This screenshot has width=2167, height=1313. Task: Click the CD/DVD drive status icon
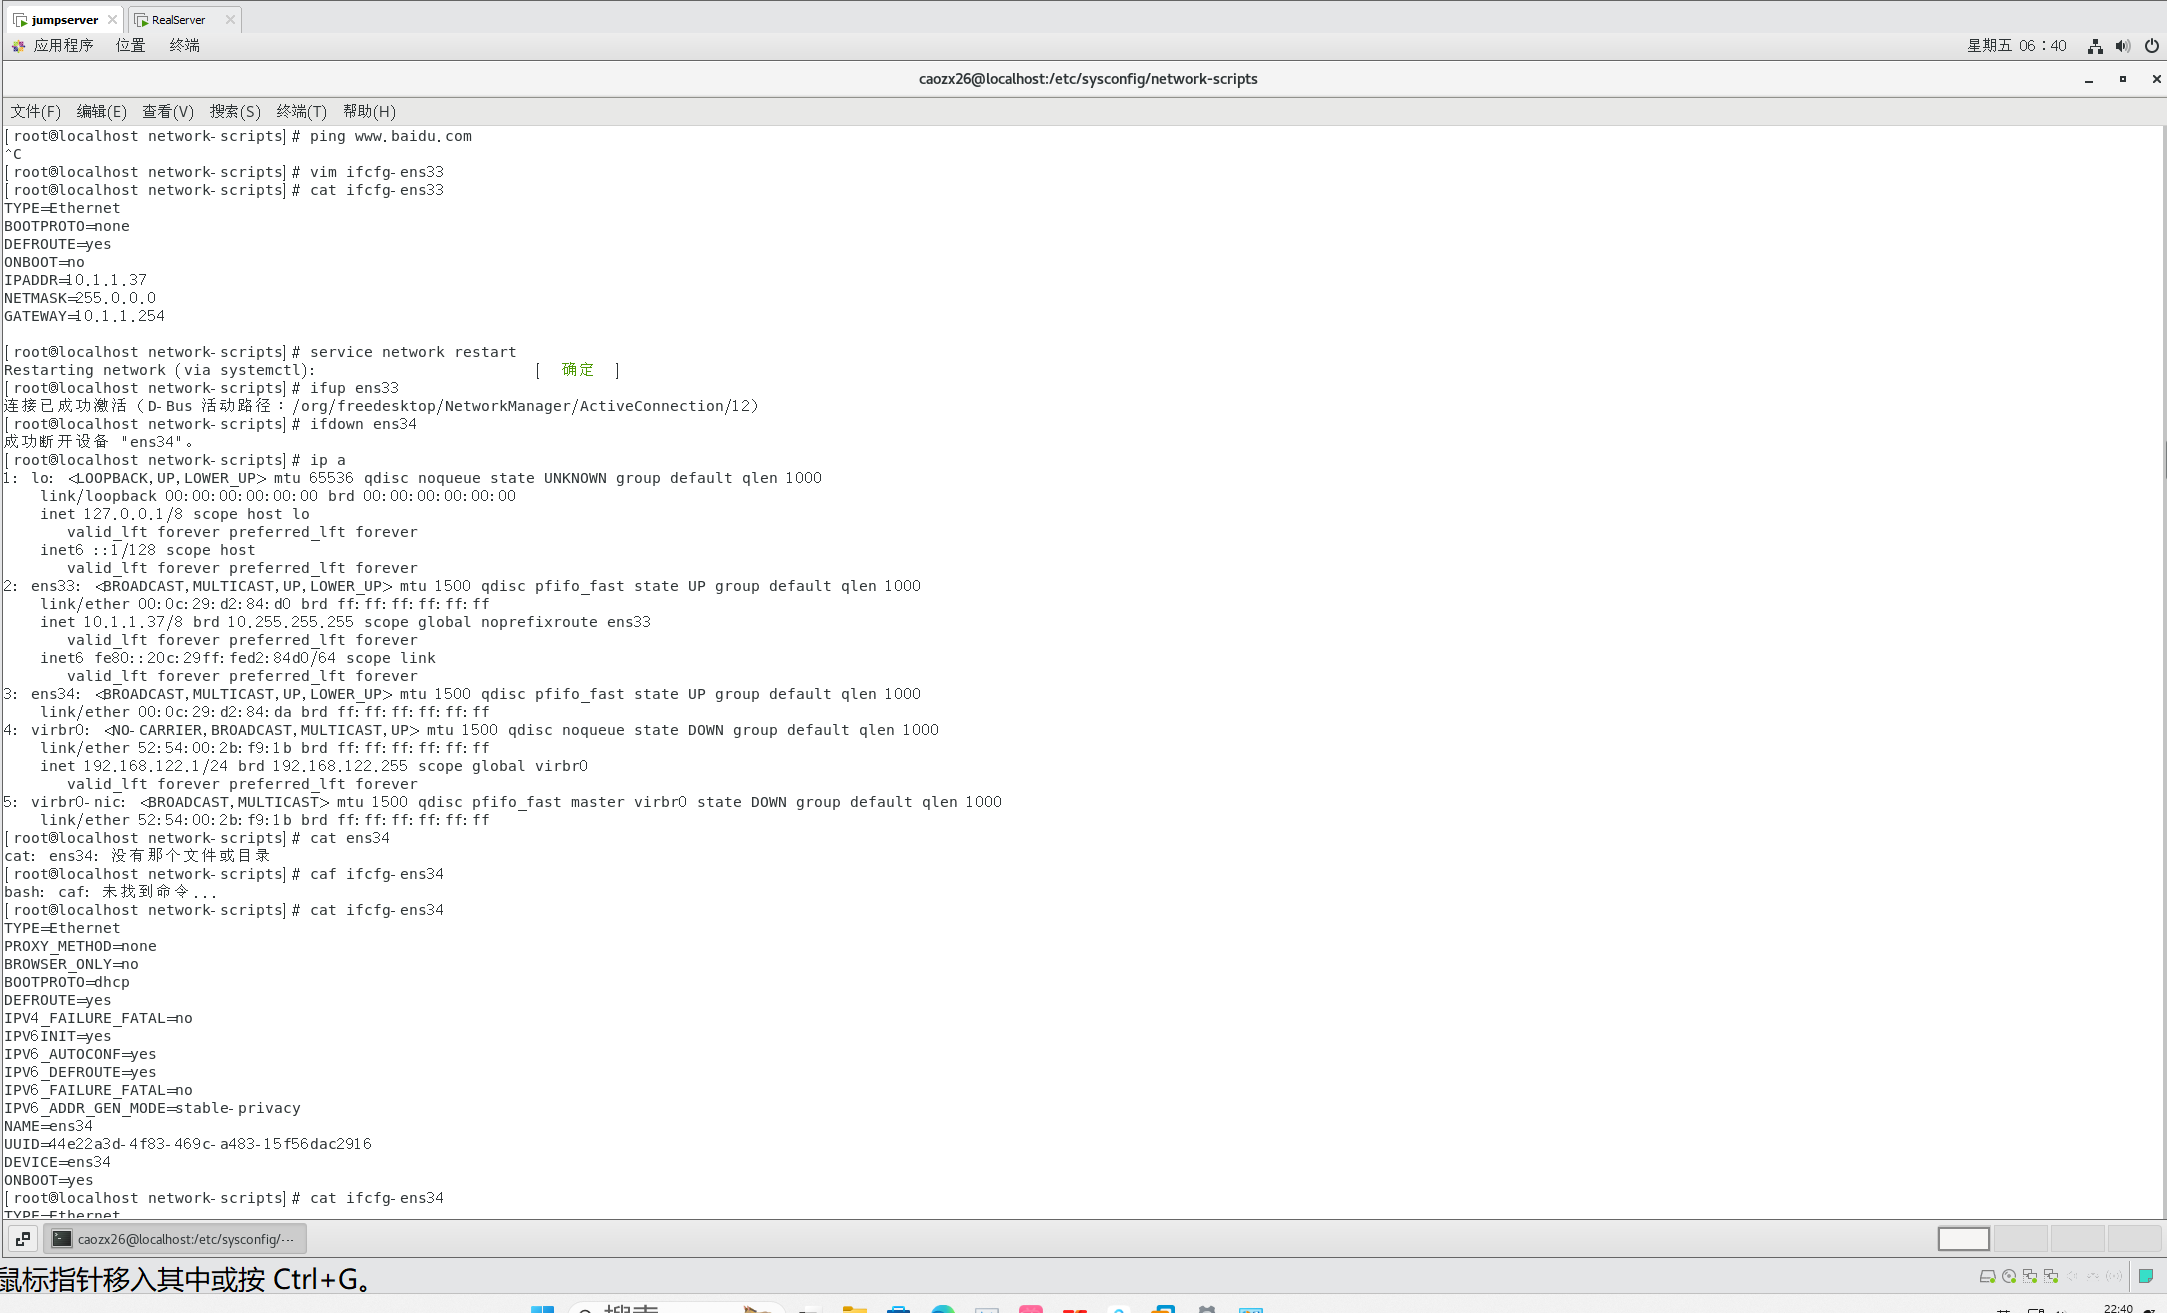[x=2008, y=1276]
